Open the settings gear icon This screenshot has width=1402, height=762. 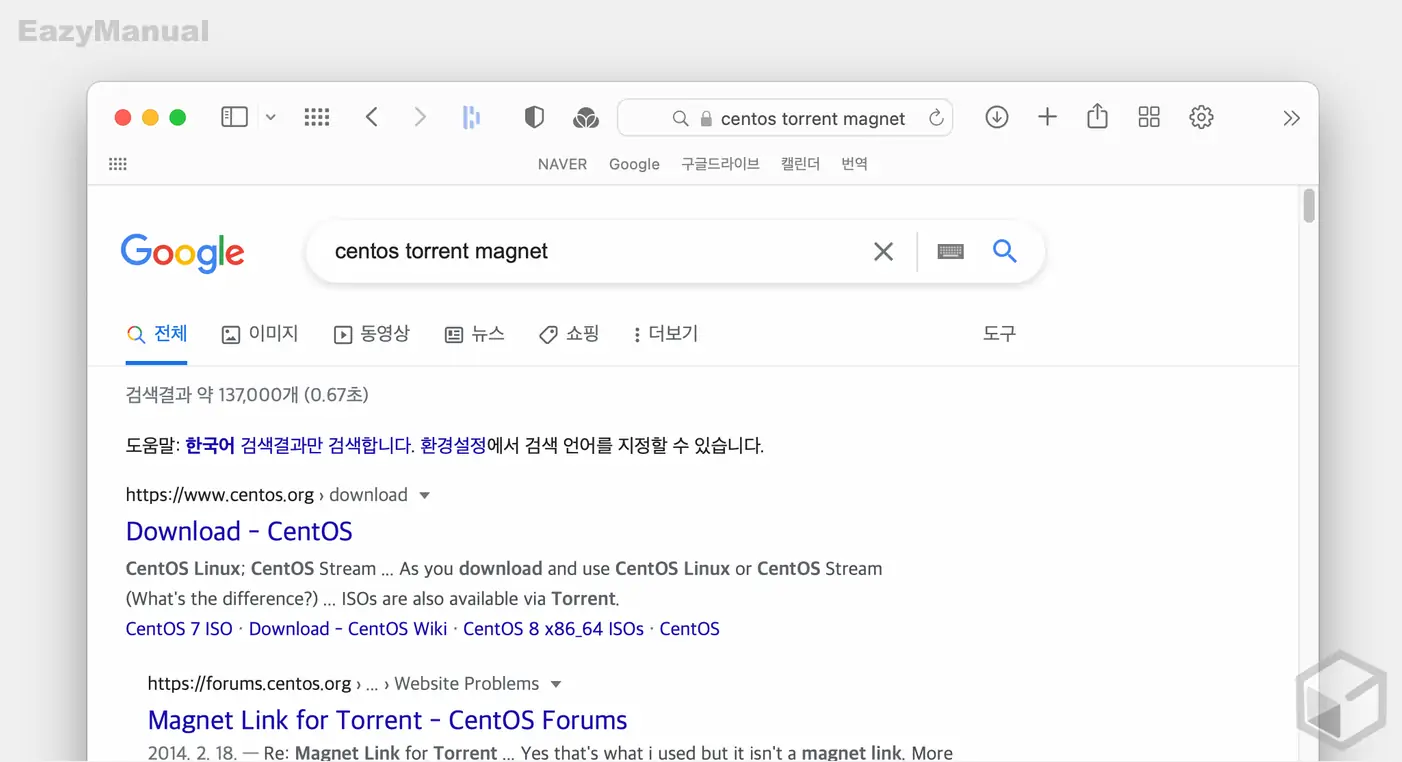pyautogui.click(x=1201, y=118)
